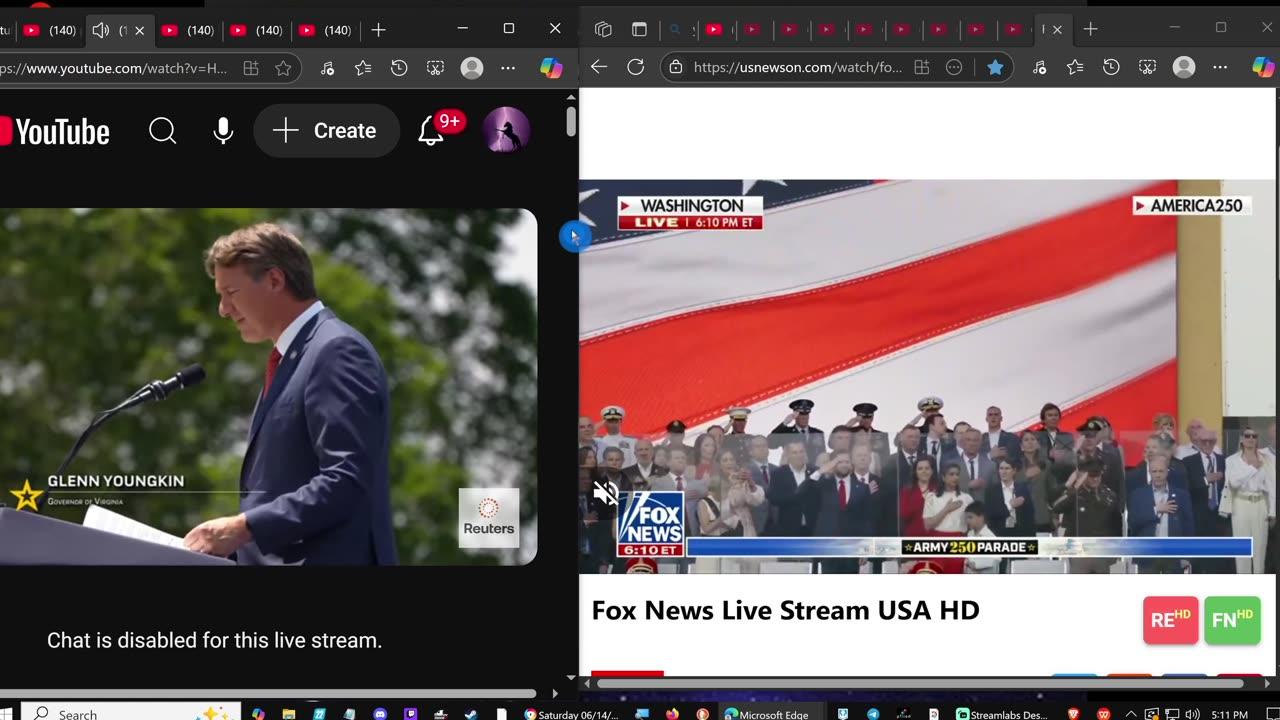
Task: Open YouTube notifications bell
Action: [431, 130]
